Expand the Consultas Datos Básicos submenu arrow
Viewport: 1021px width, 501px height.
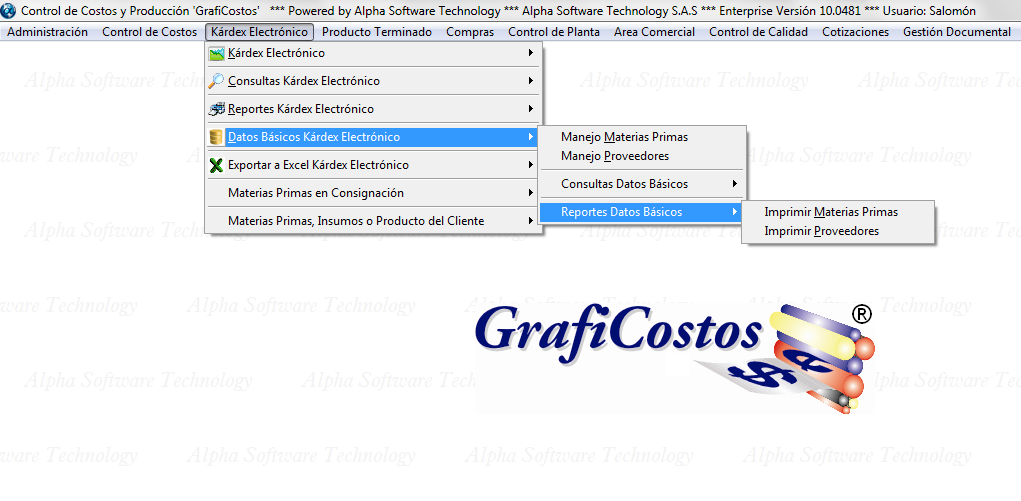tap(734, 184)
